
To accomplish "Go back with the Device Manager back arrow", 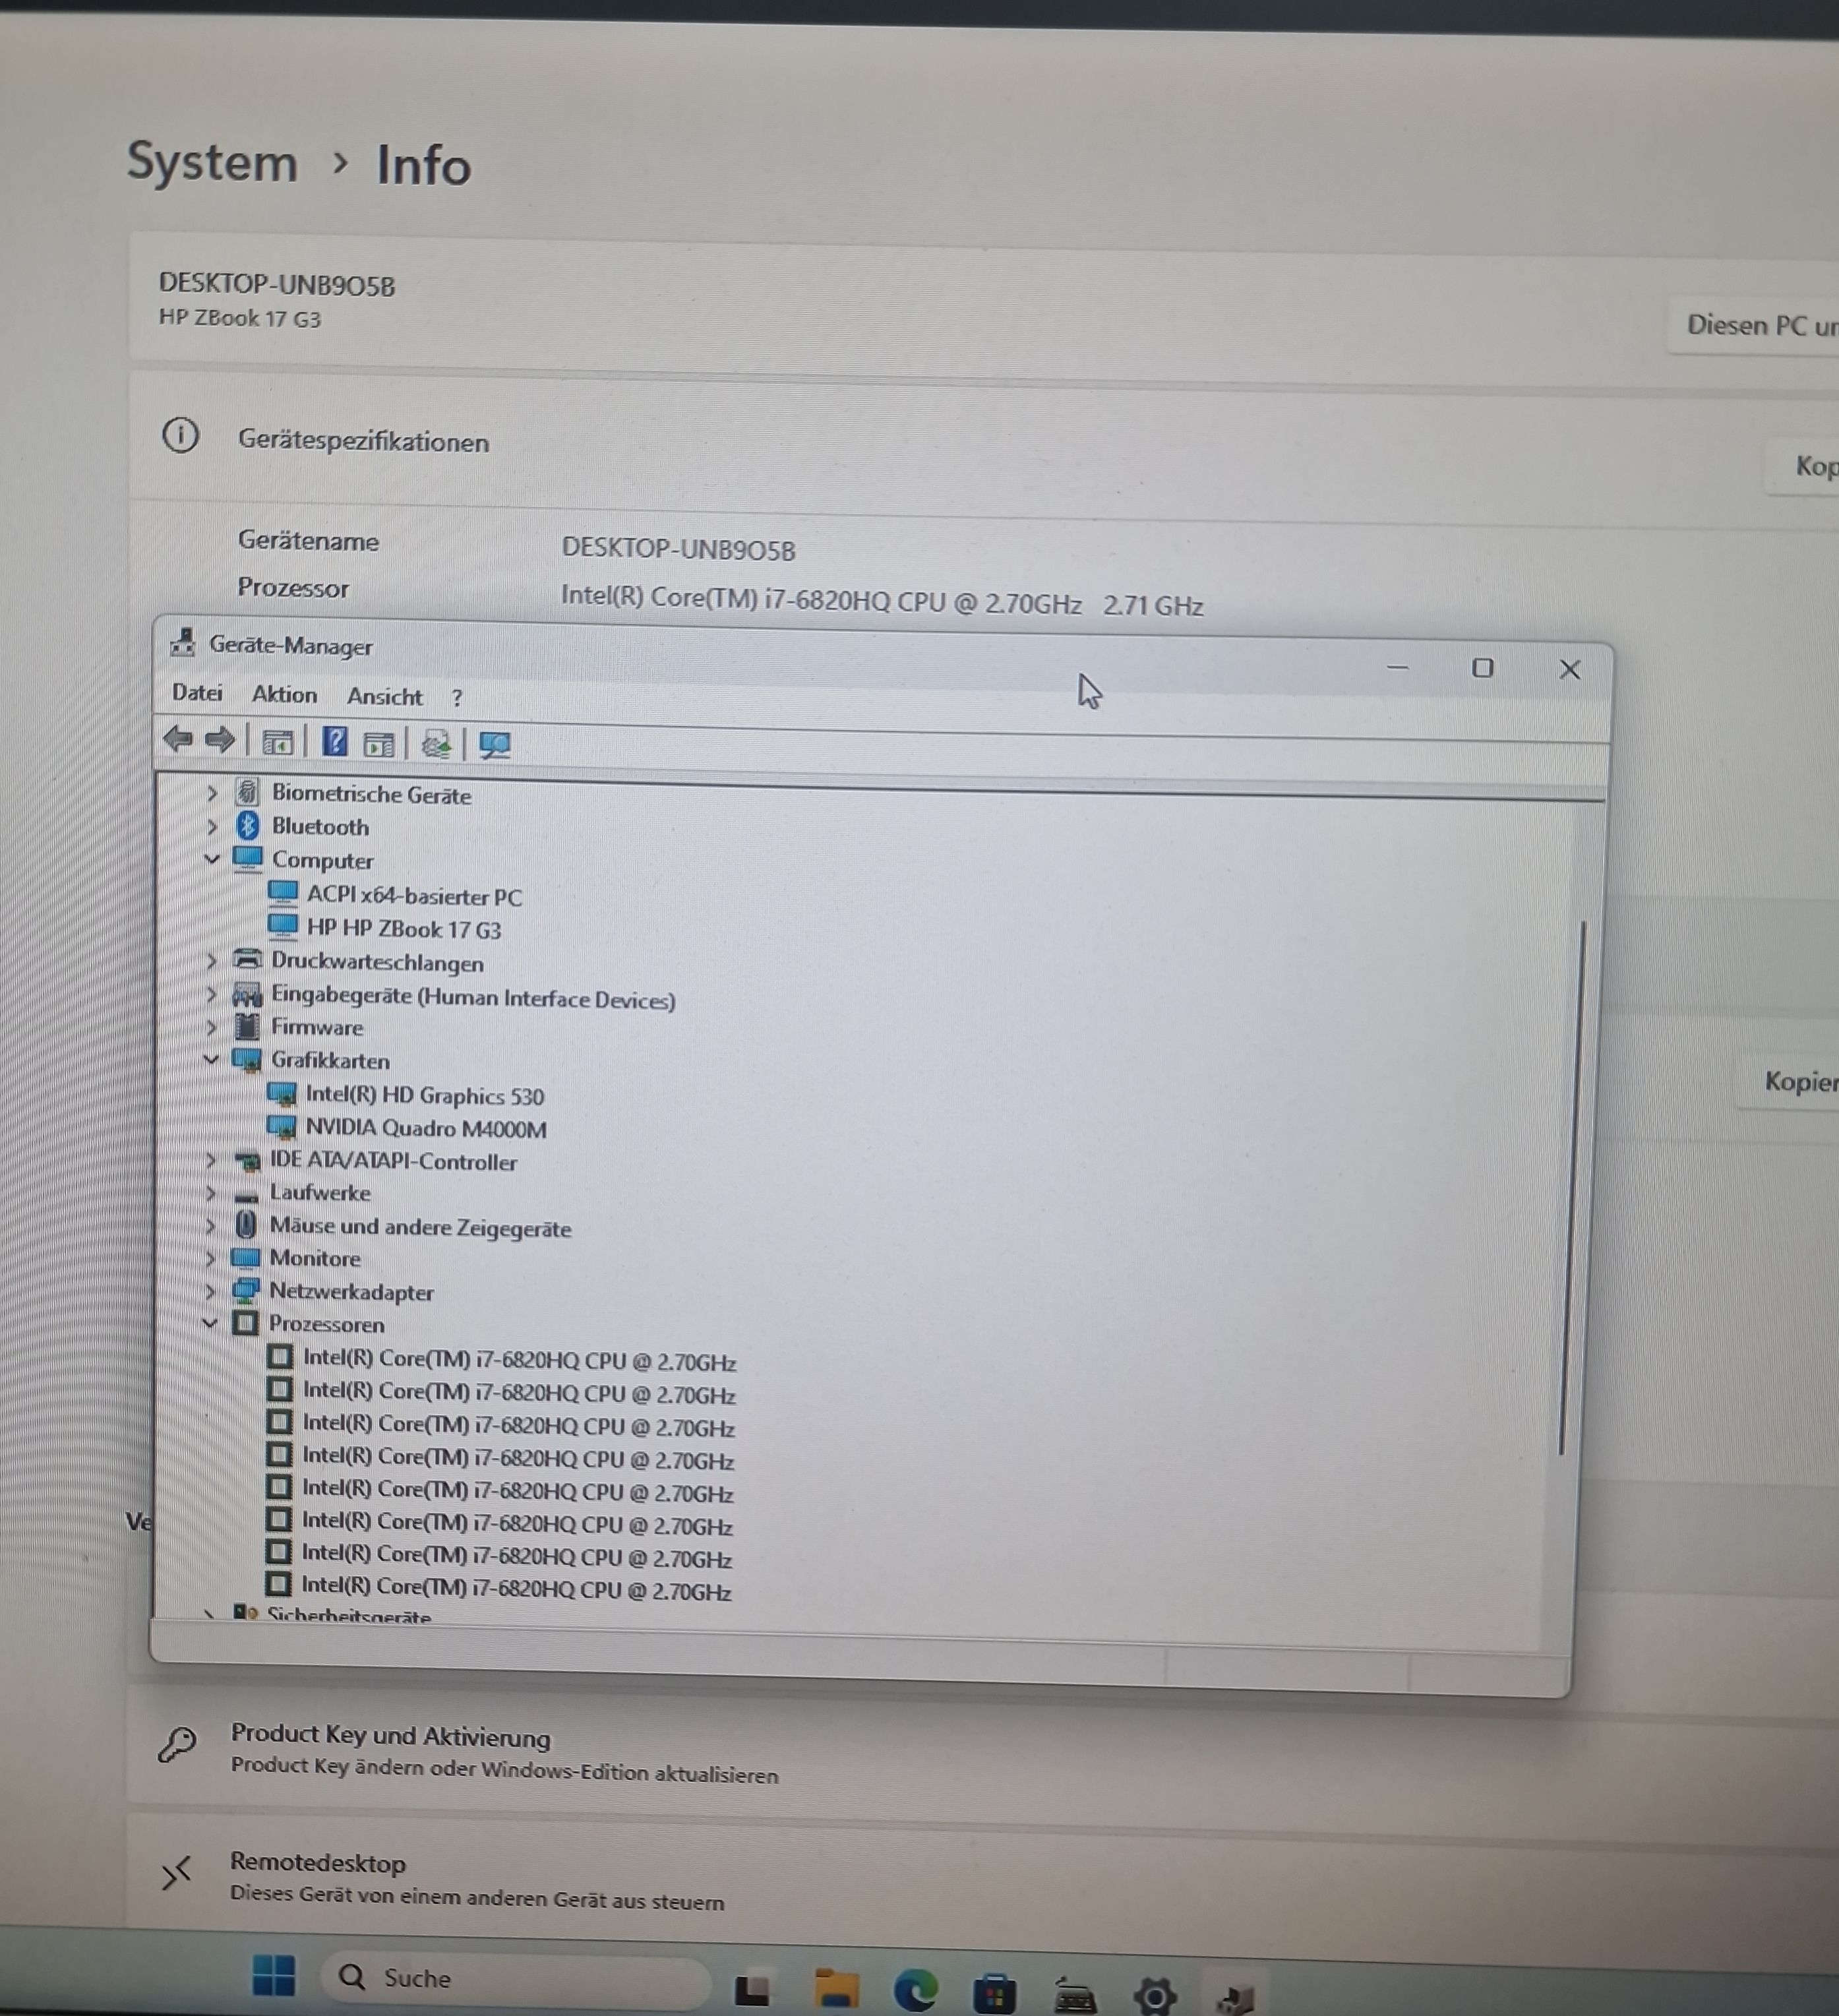I will pyautogui.click(x=177, y=739).
